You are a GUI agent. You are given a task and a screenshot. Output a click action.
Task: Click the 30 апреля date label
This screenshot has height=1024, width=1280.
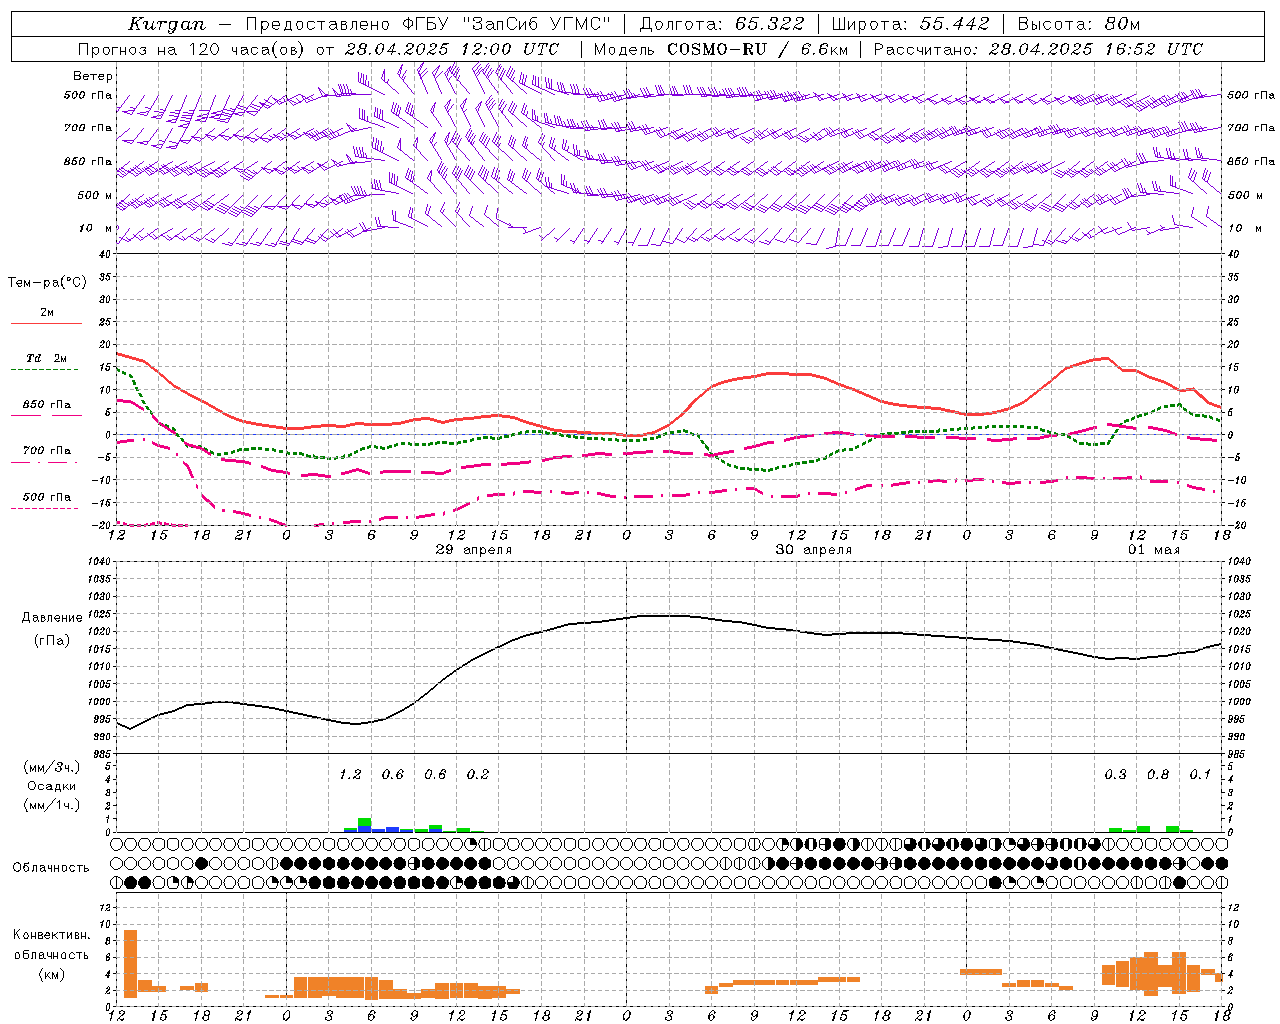tap(814, 550)
